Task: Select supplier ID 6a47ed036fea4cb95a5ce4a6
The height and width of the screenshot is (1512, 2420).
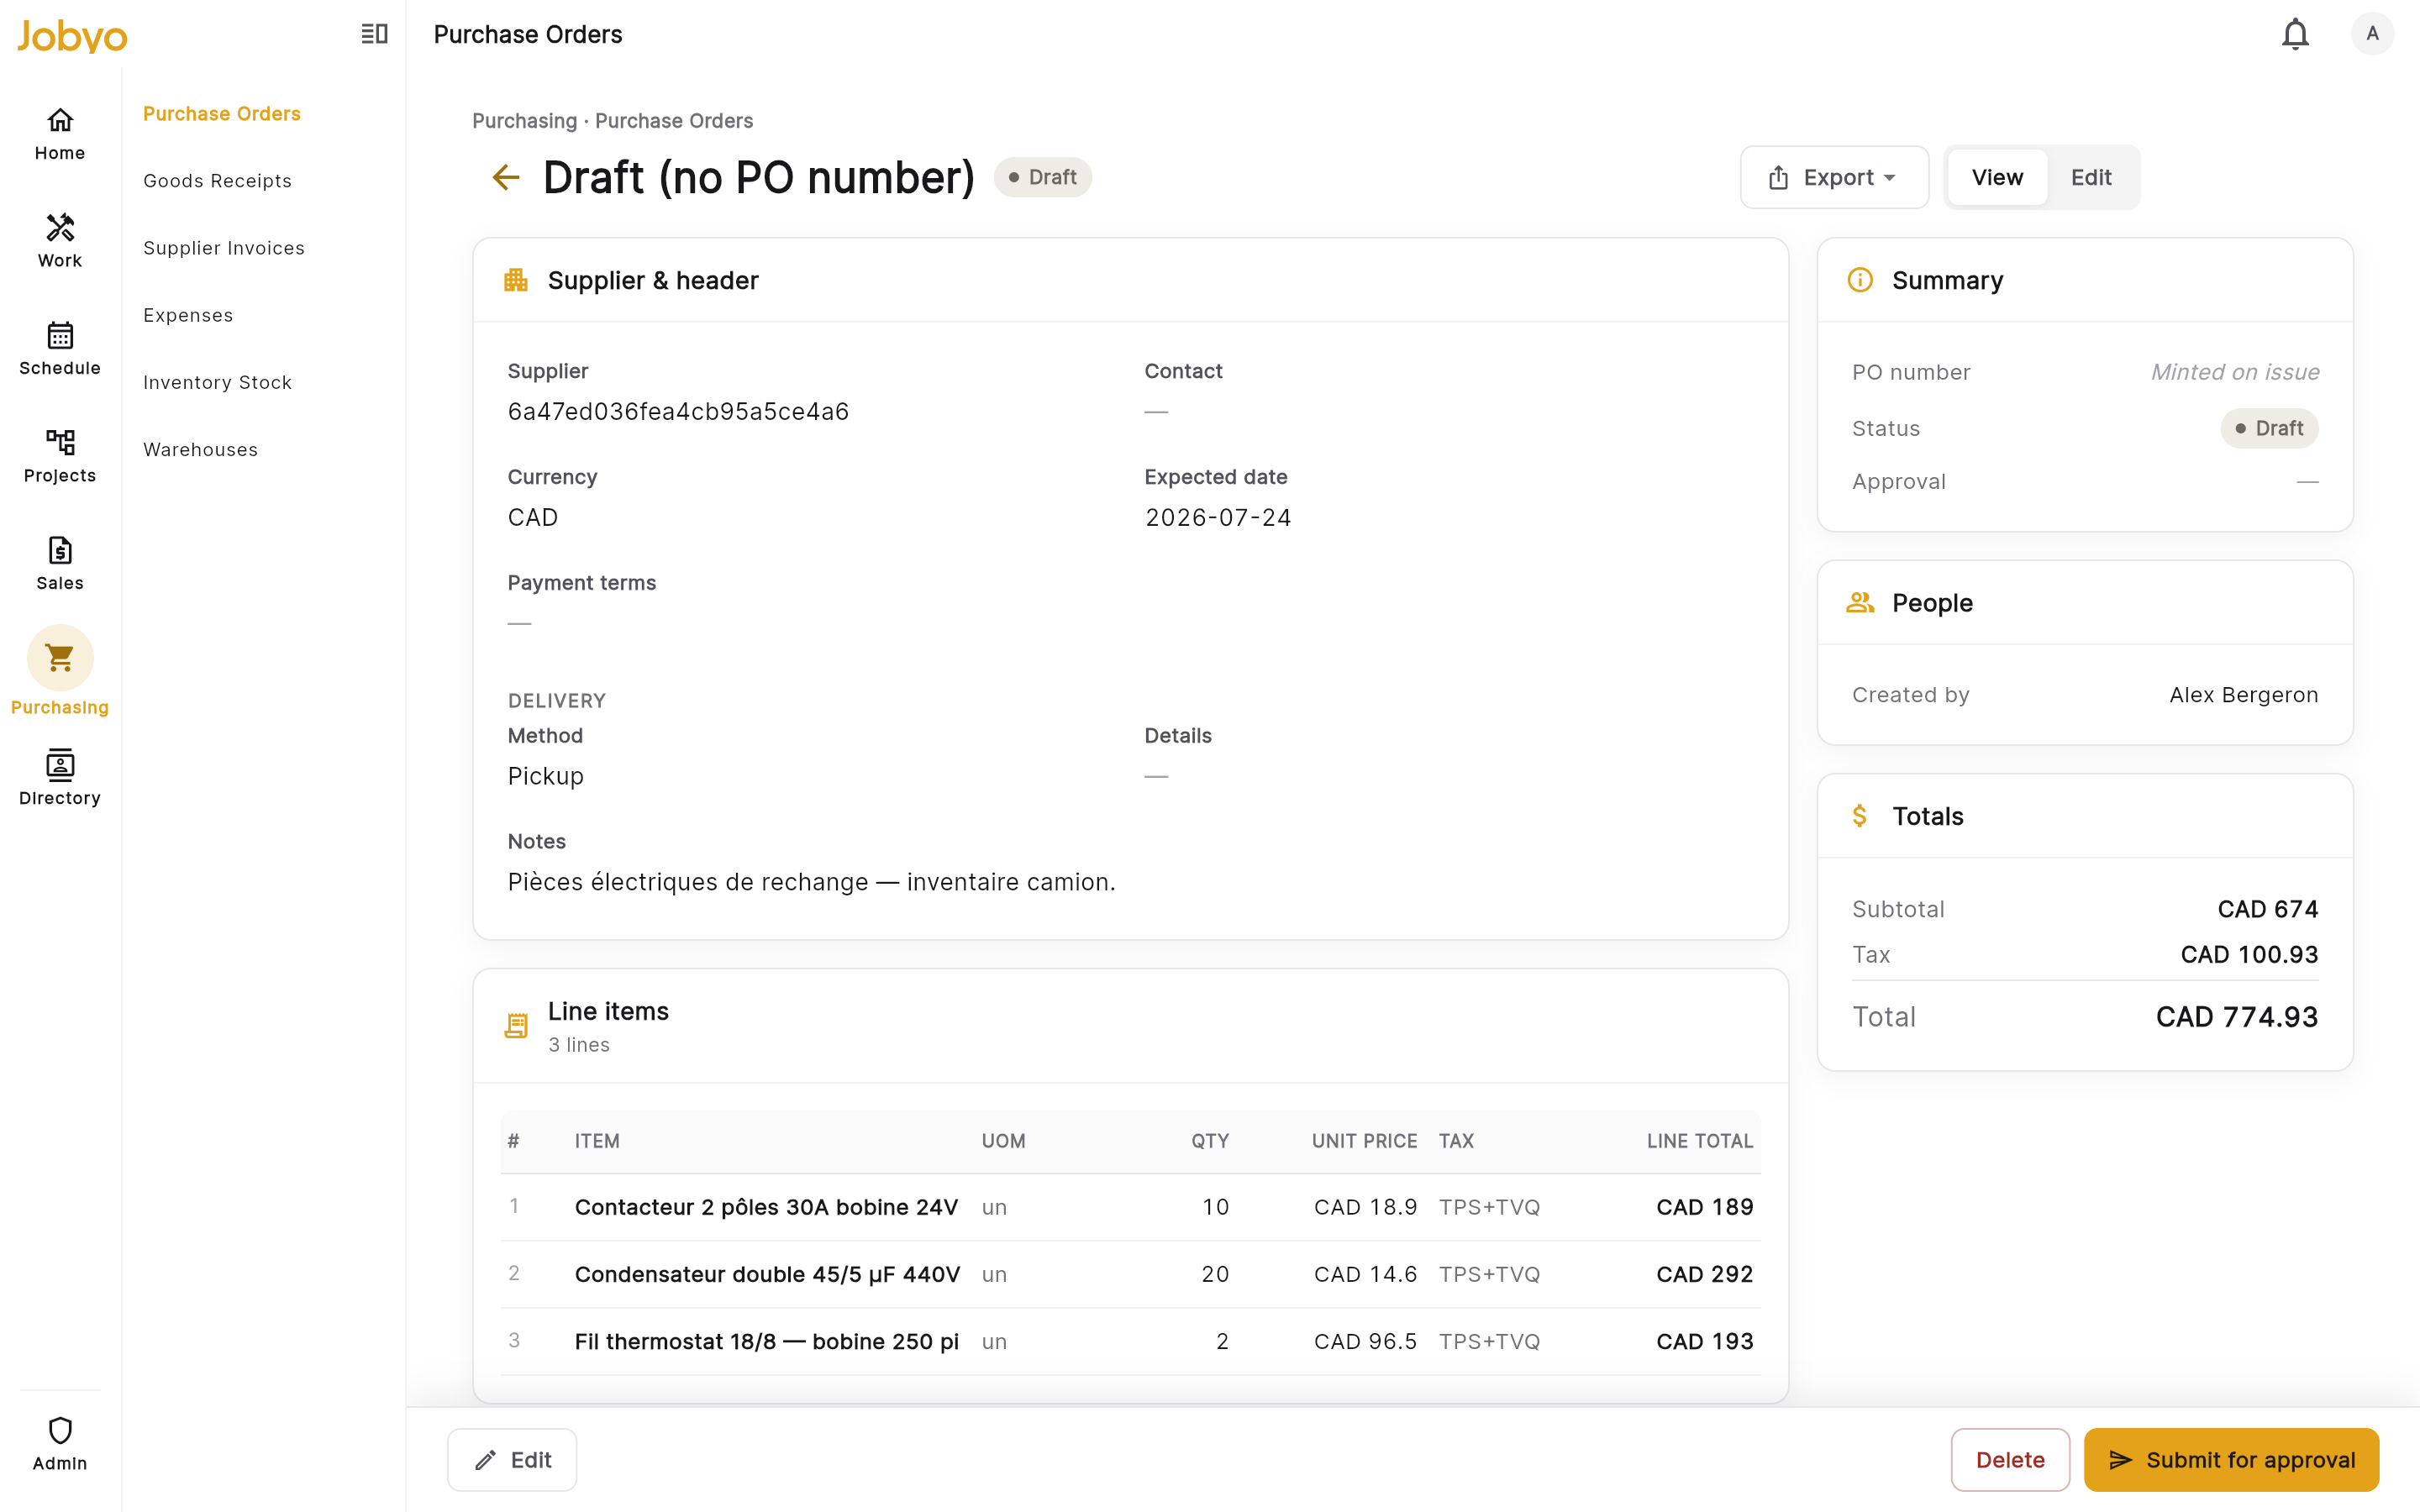Action: tap(678, 411)
